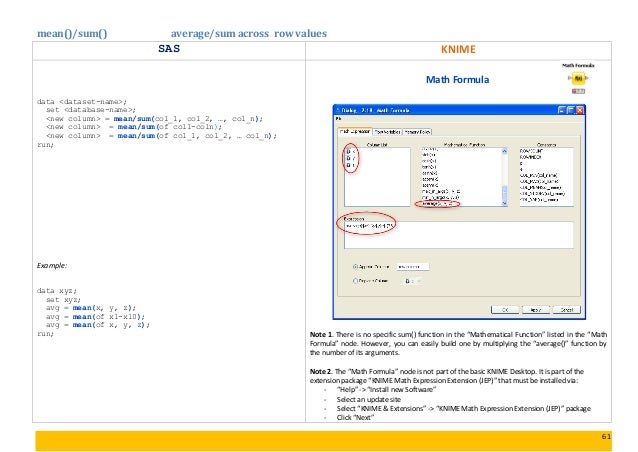The image size is (638, 452).
Task: Click the page number 61
Action: [x=606, y=437]
